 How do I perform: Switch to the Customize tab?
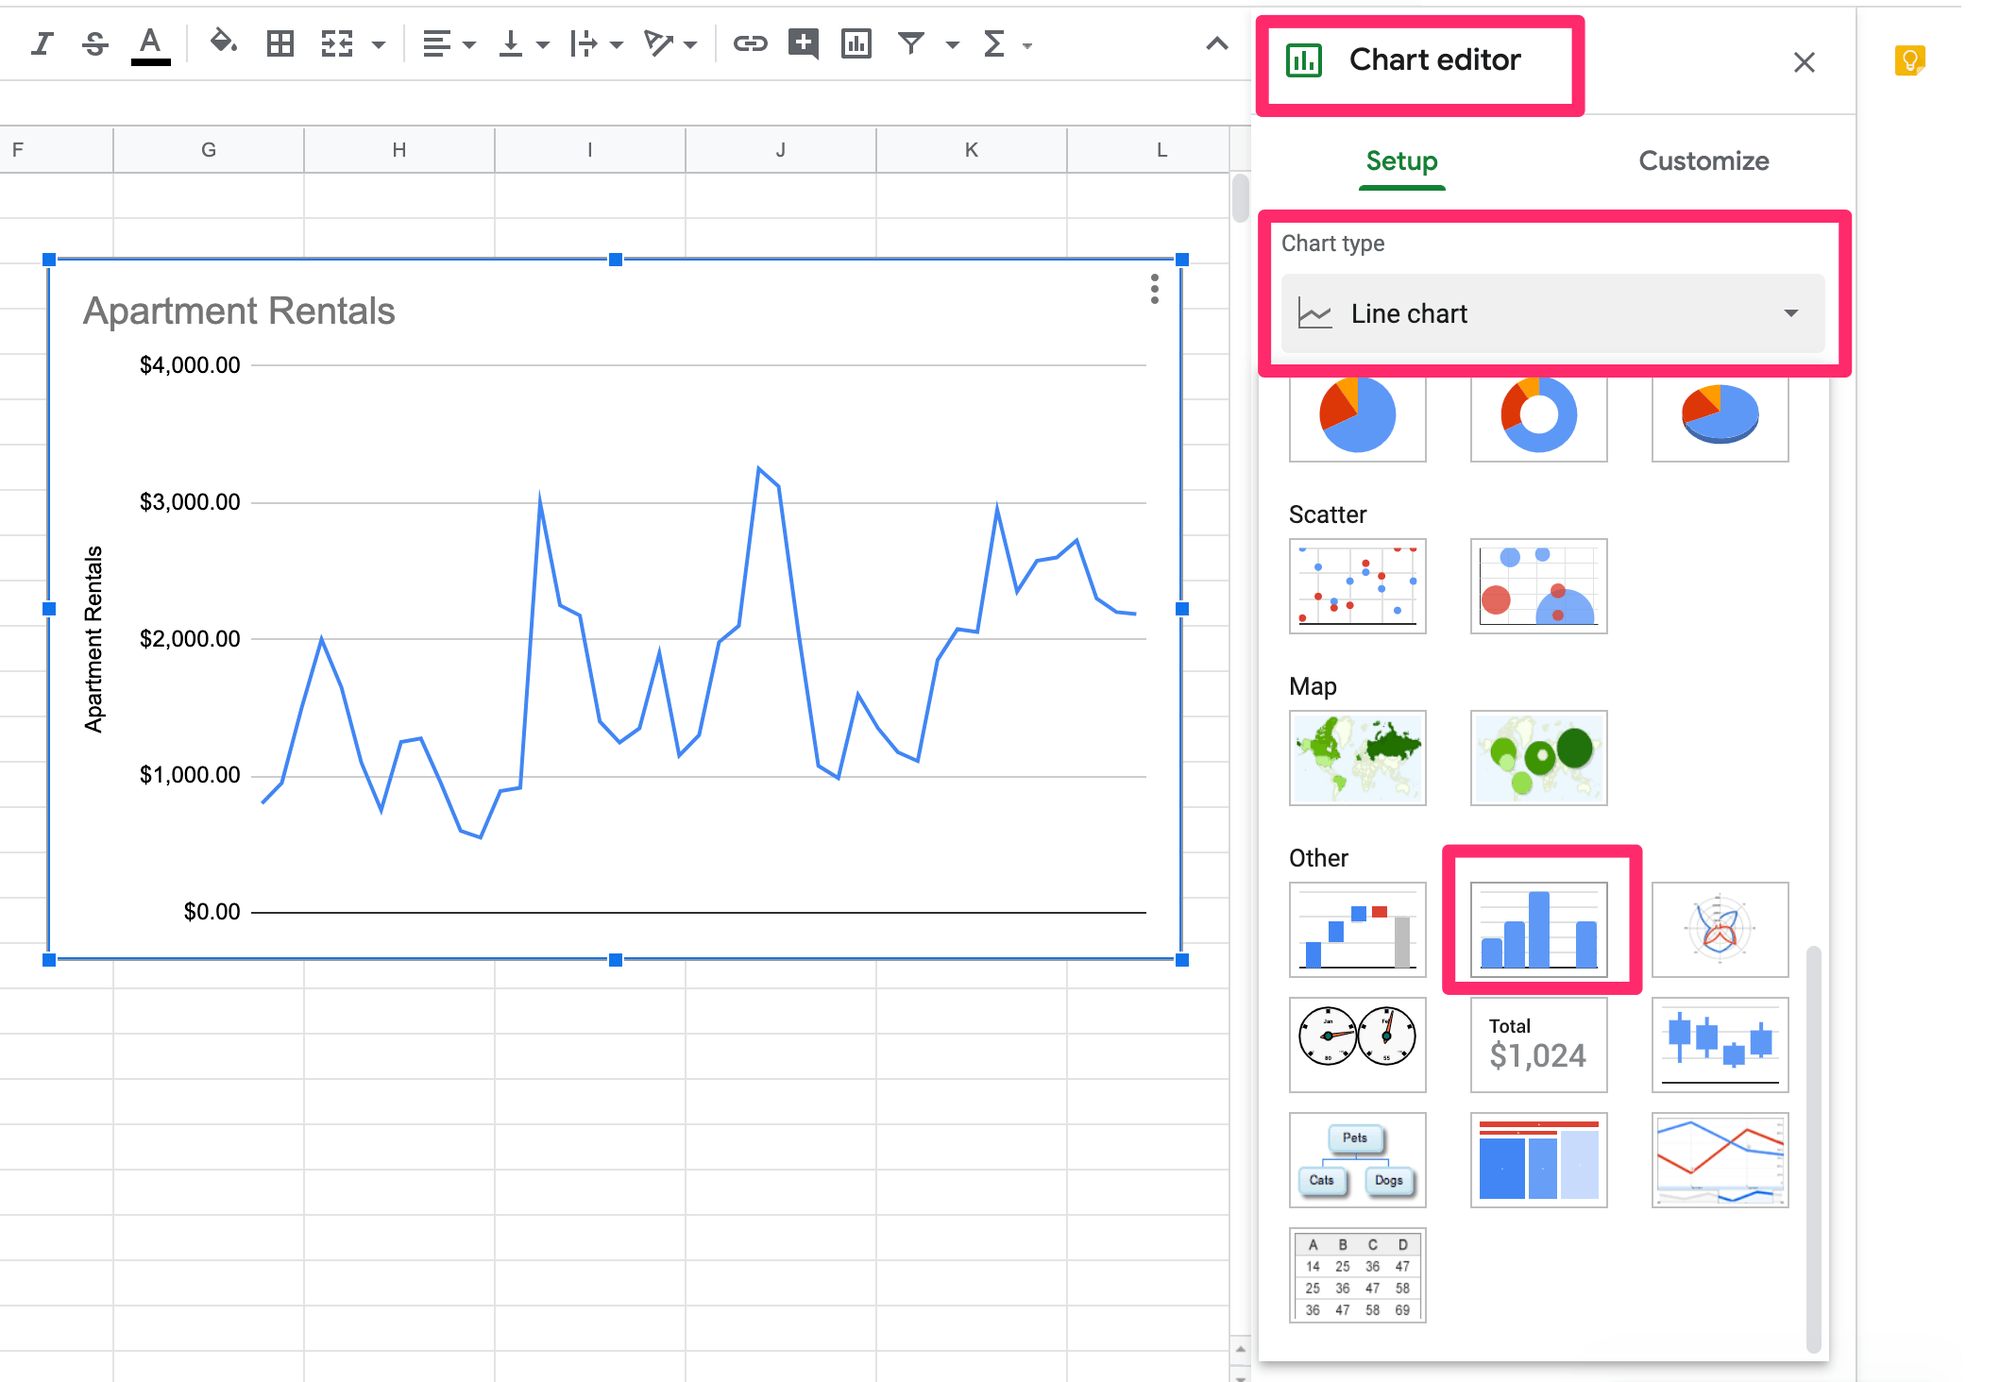point(1703,161)
